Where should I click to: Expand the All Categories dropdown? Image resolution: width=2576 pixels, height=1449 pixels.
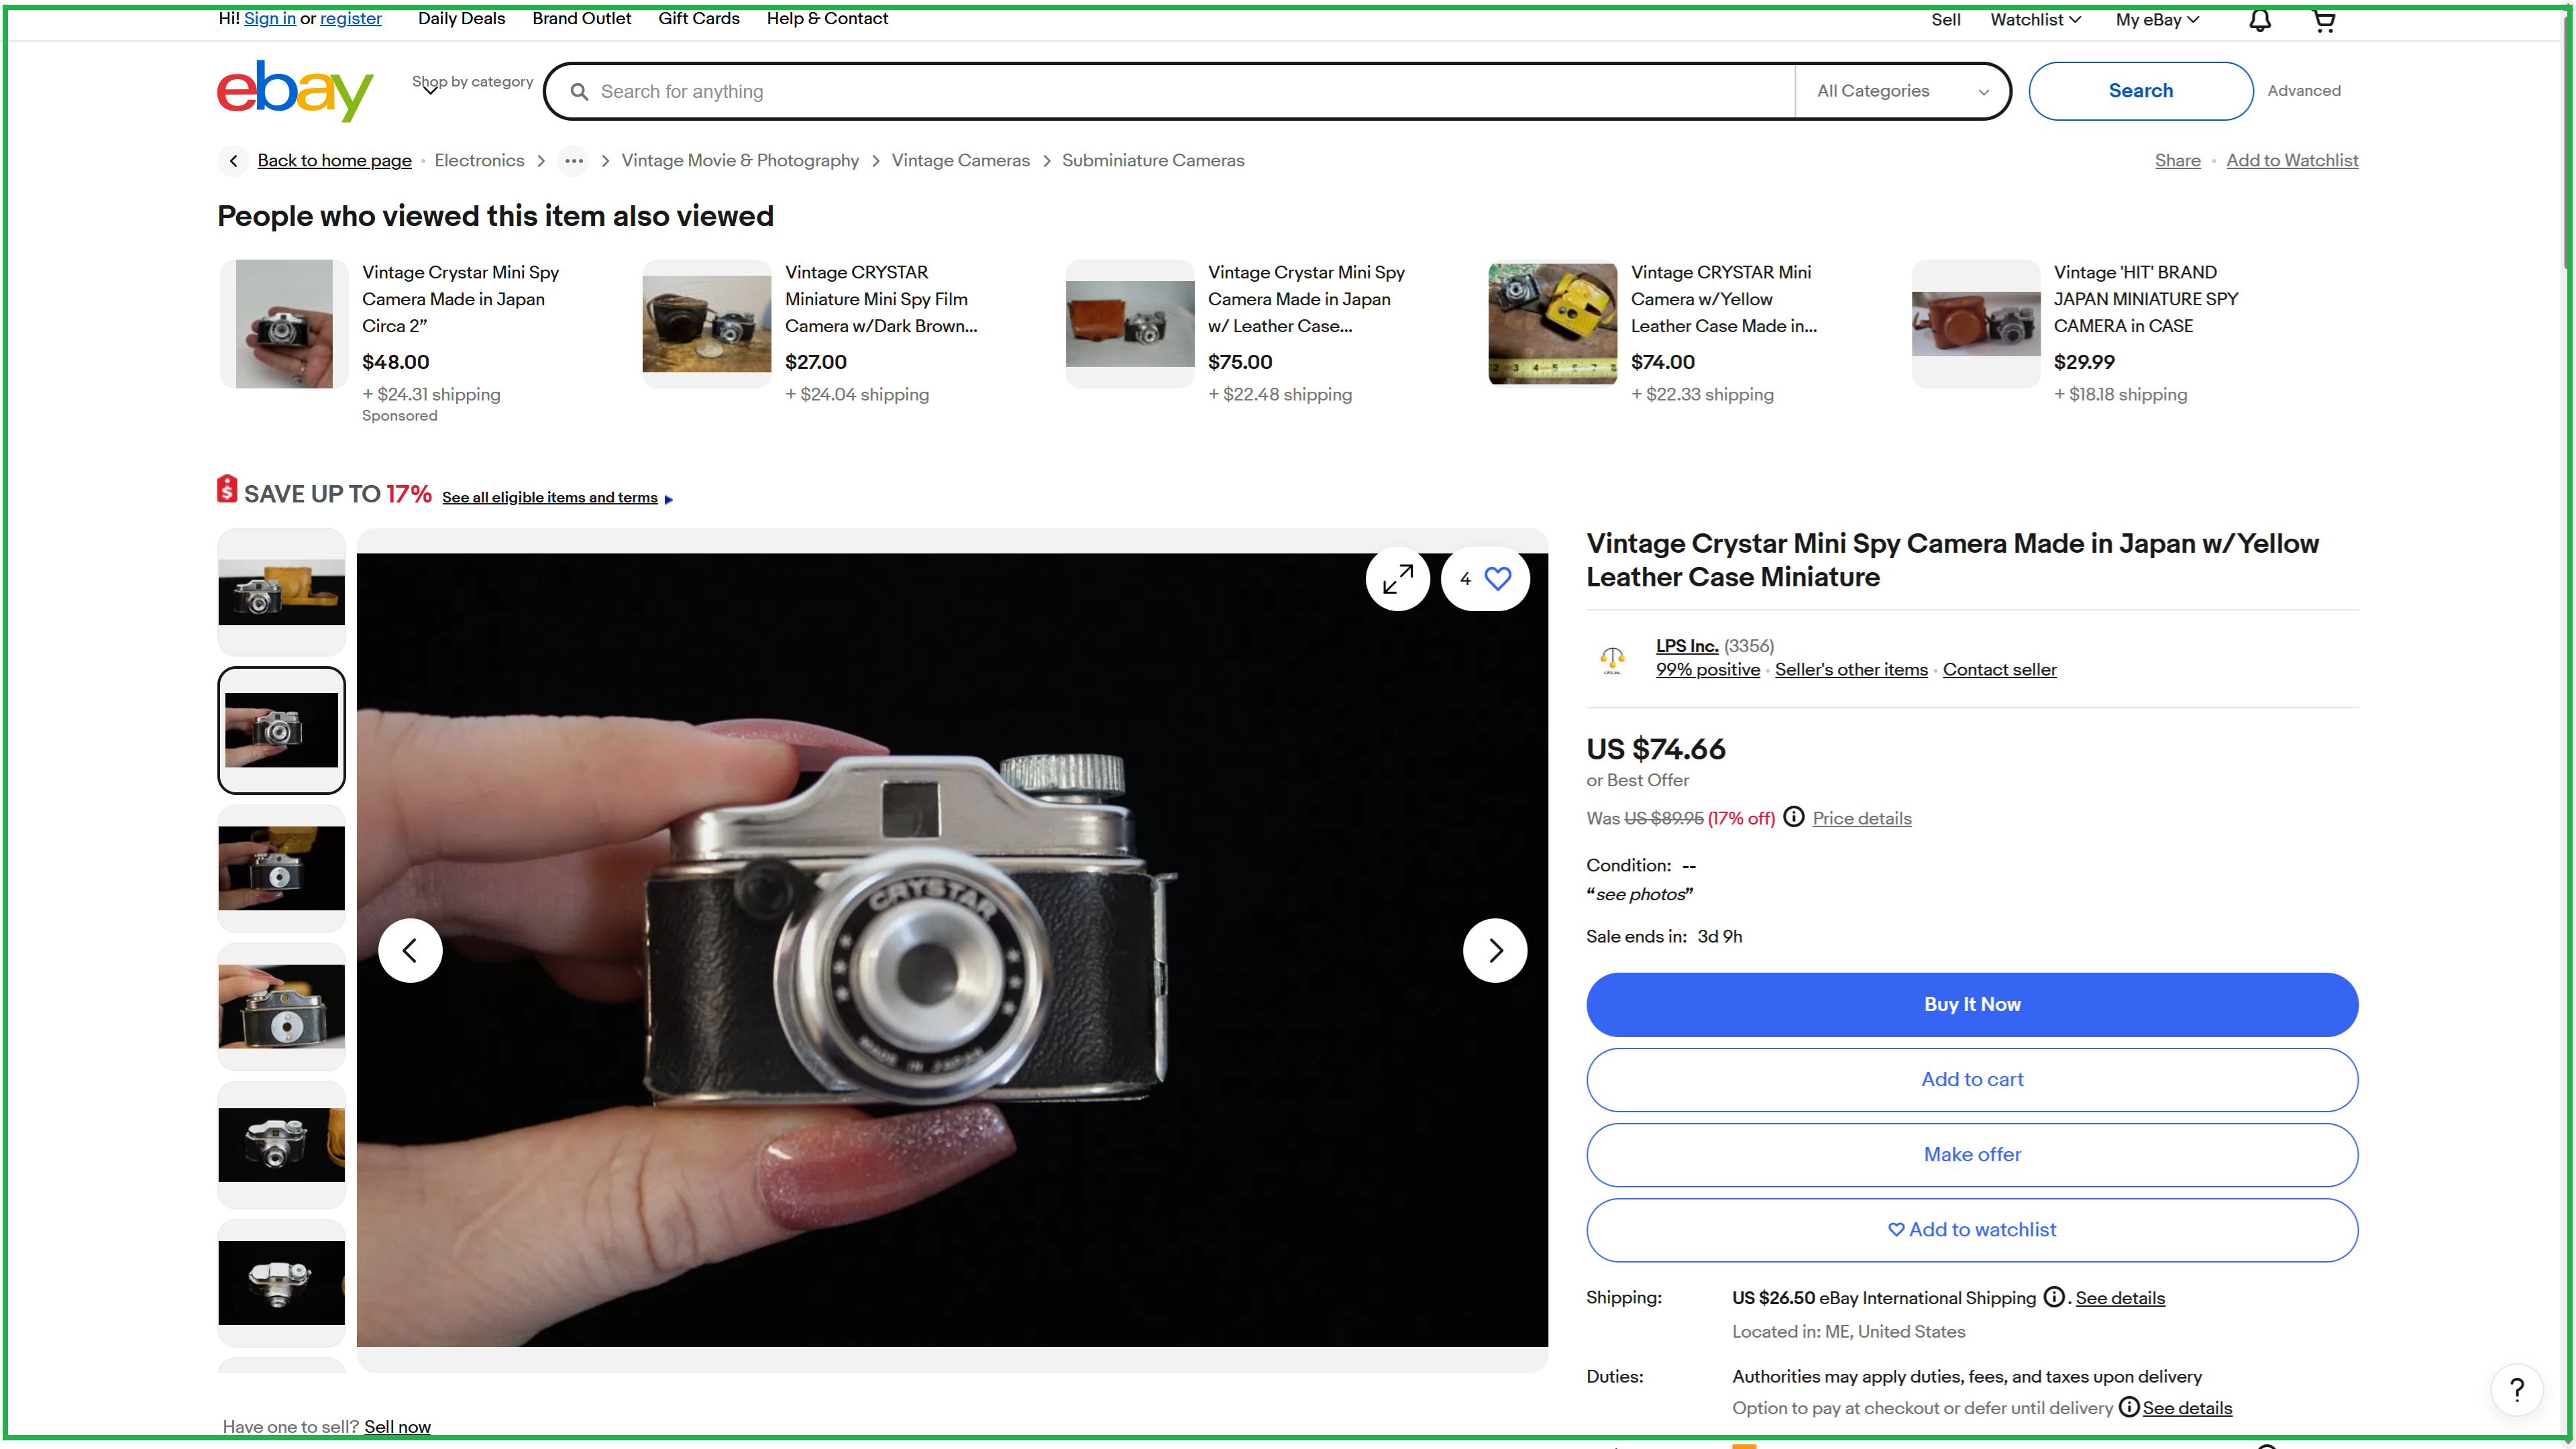1901,91
